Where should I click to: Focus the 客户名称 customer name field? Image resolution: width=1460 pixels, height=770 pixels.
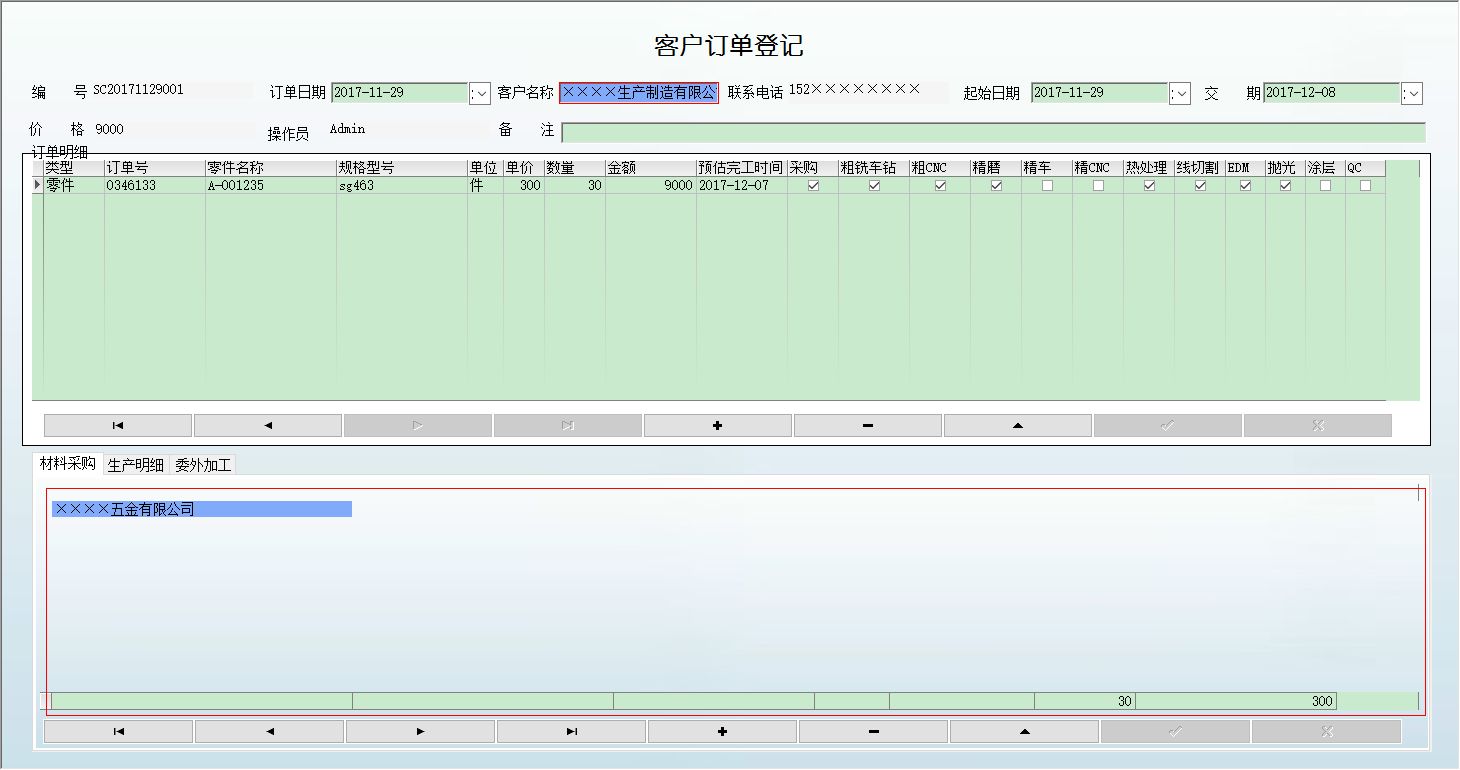tap(639, 93)
